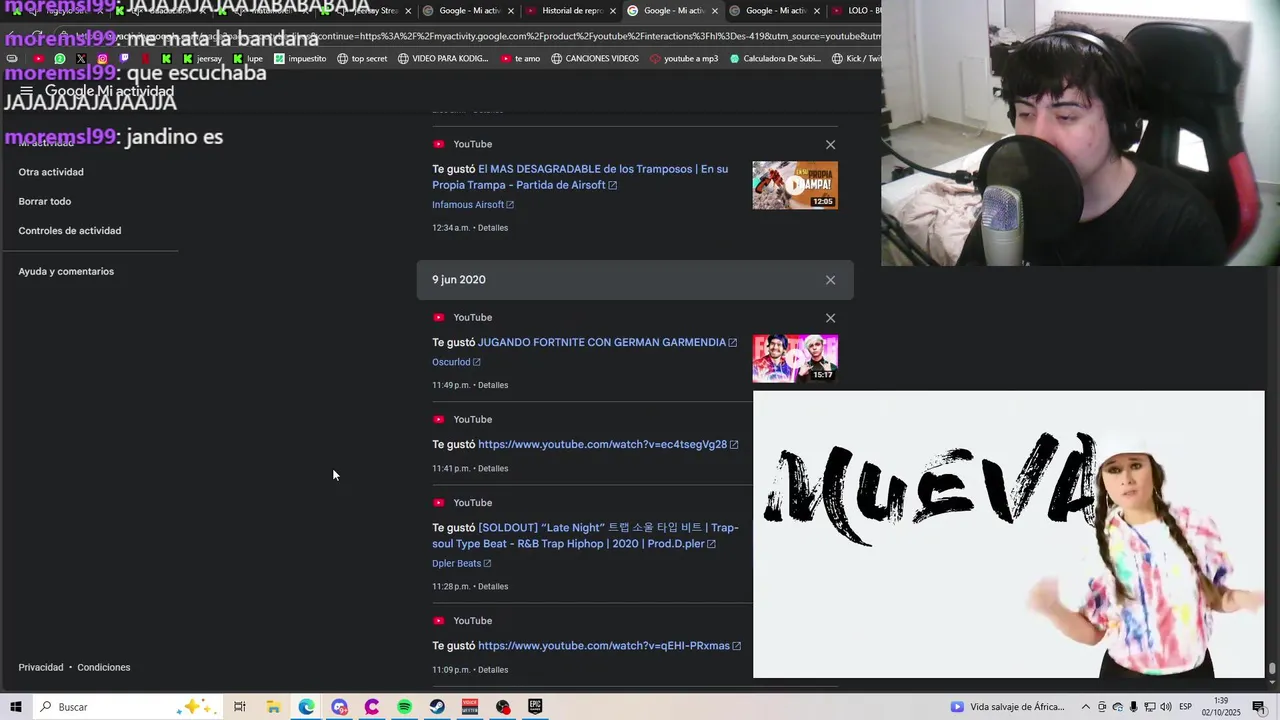
Task: Open the WhatsApp bookmark icon
Action: tap(59, 58)
